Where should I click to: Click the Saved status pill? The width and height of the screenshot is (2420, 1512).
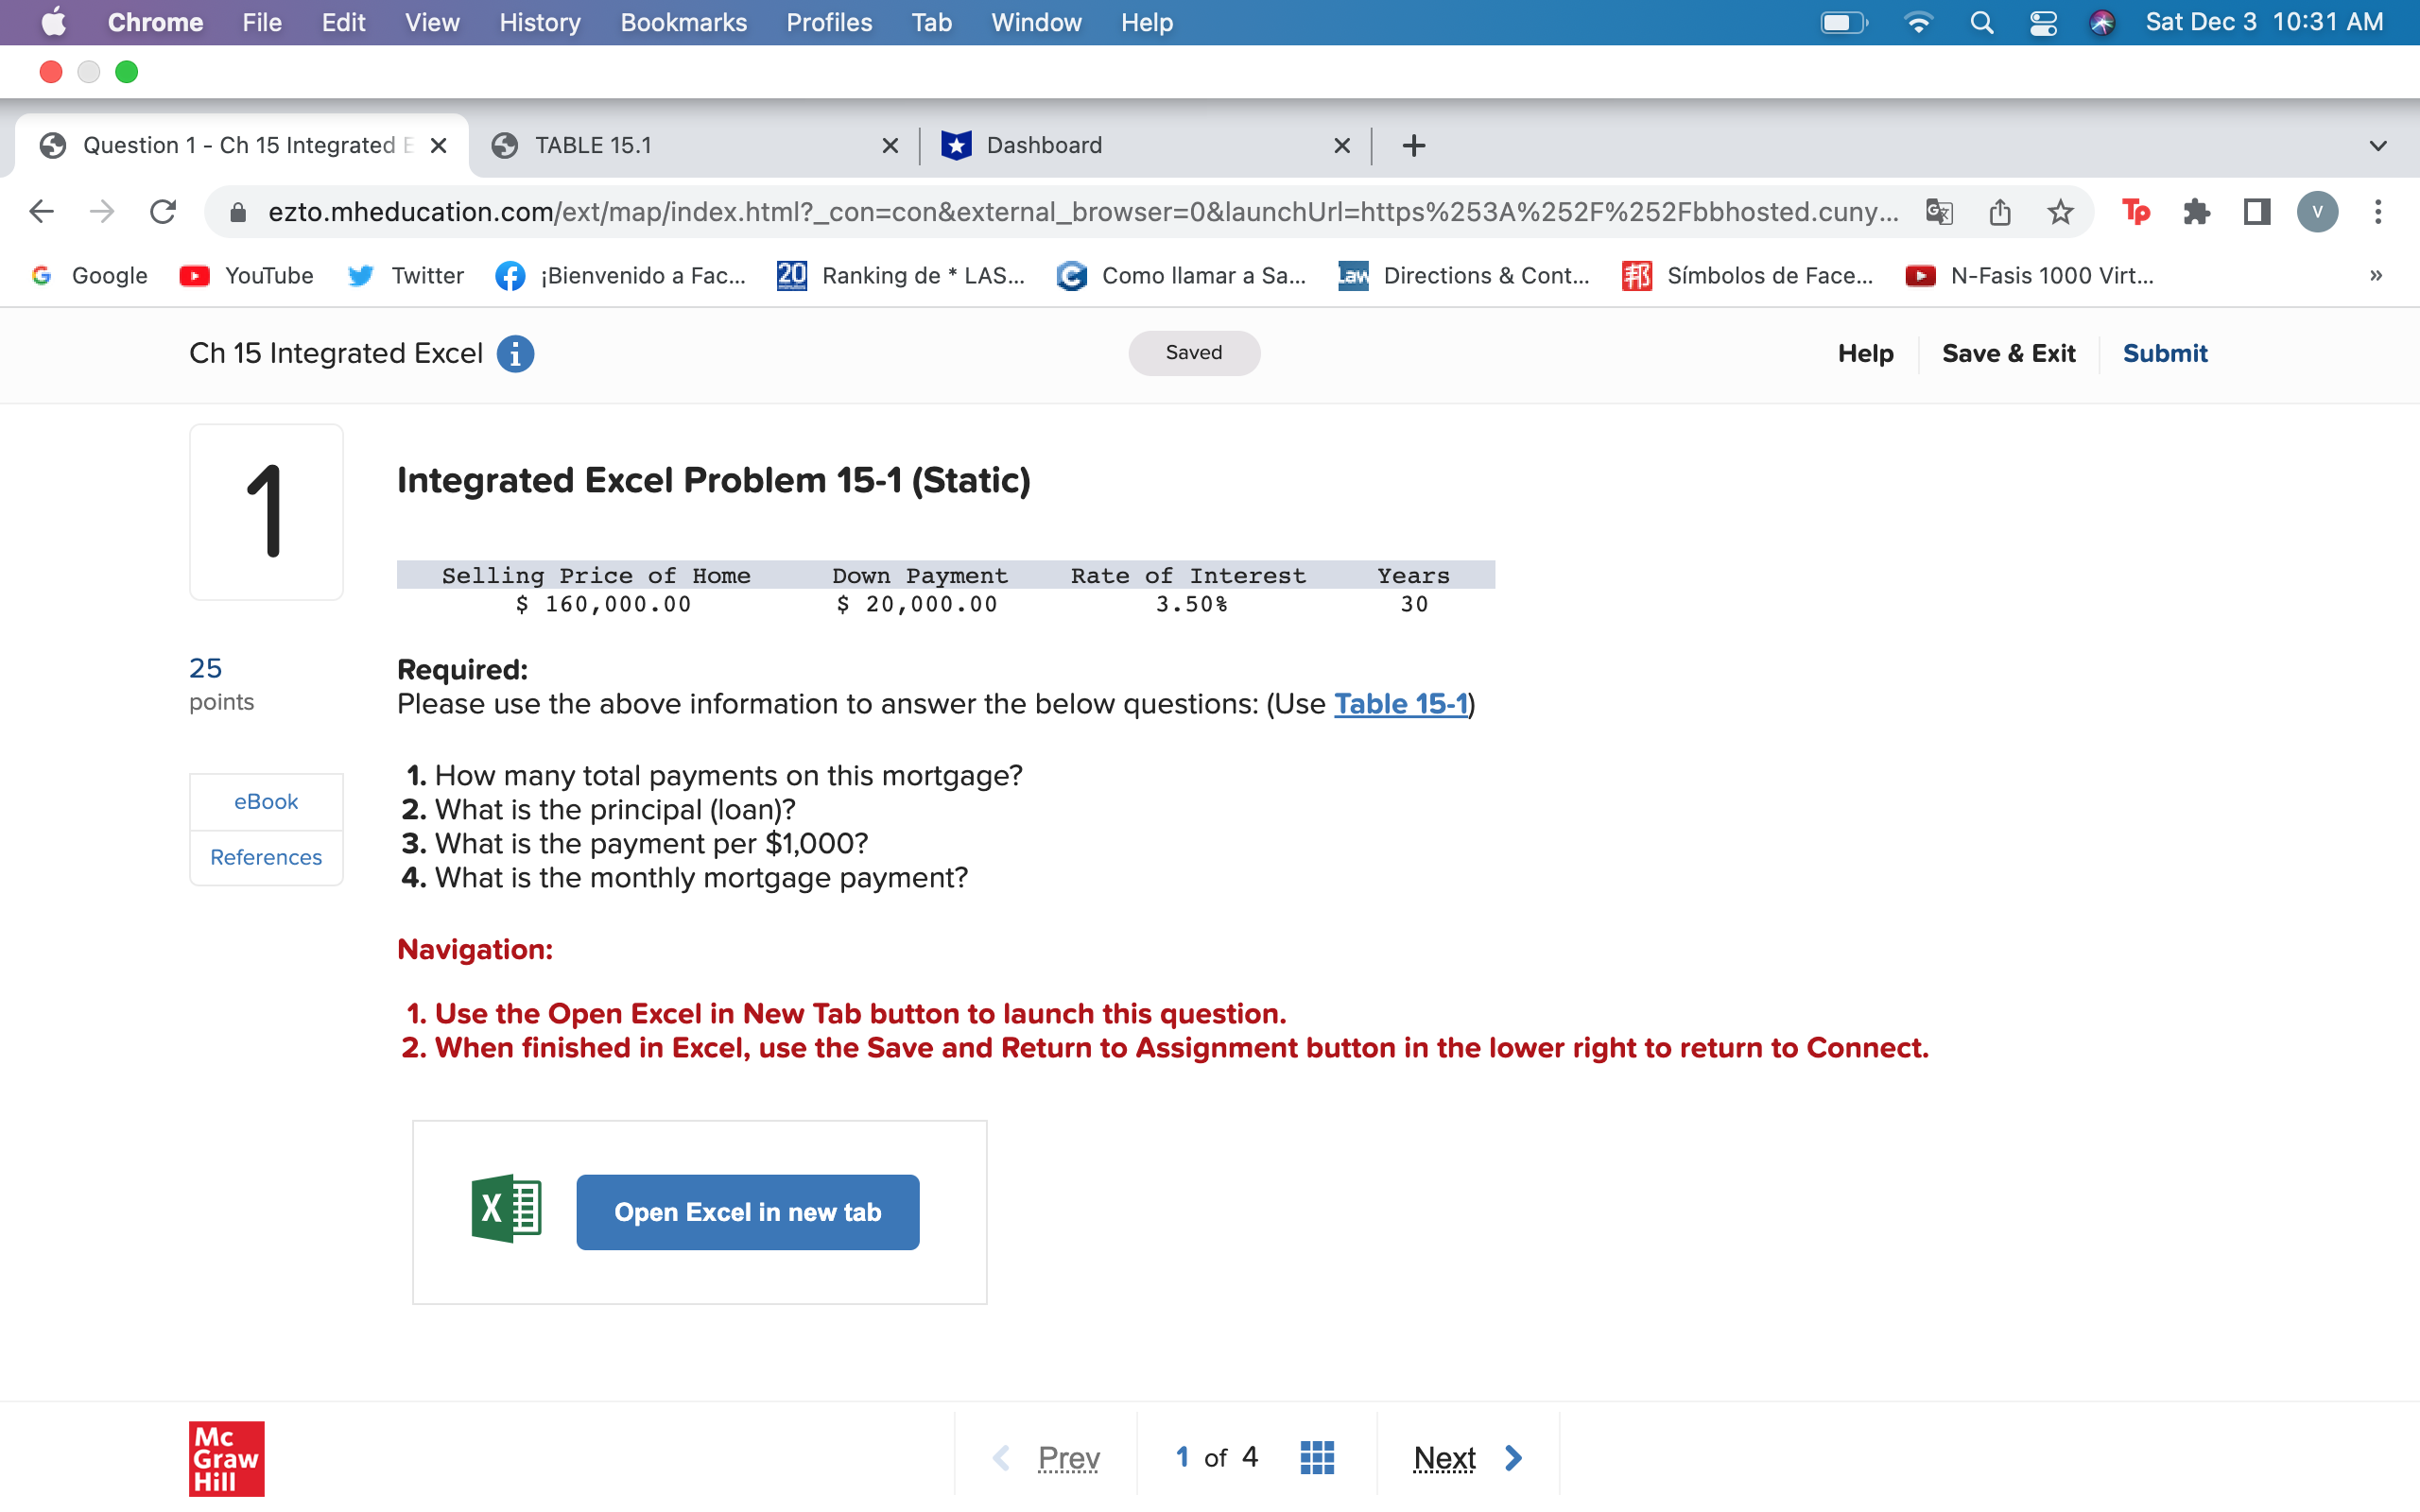1193,353
